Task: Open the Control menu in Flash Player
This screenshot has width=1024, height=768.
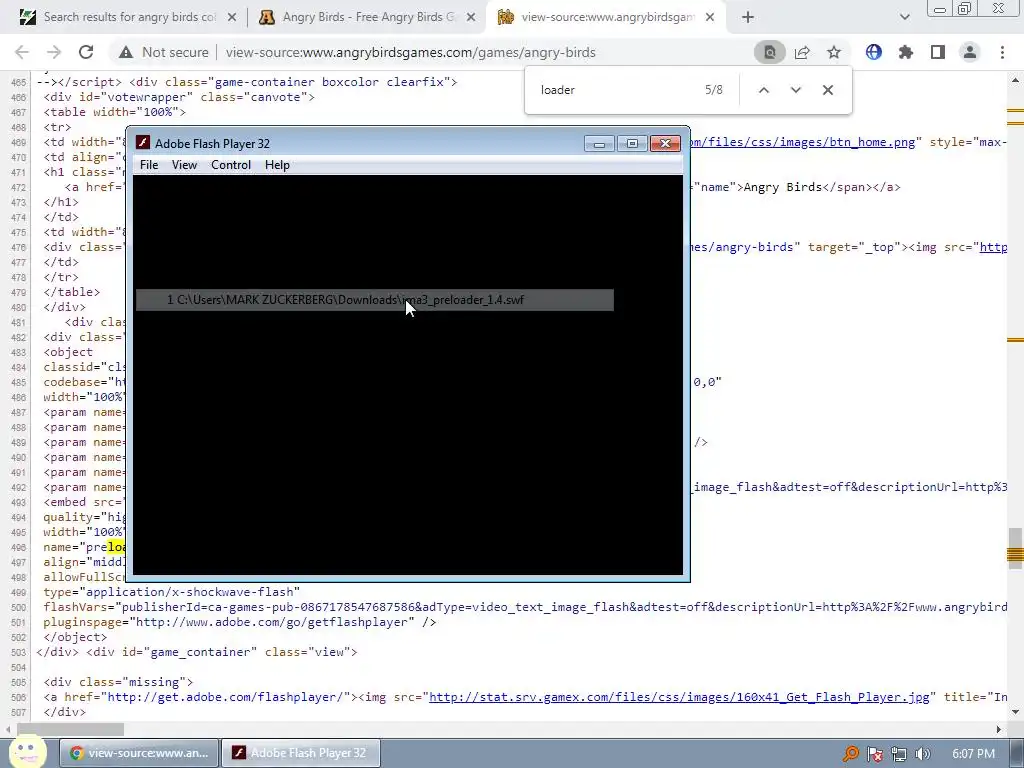Action: pyautogui.click(x=231, y=165)
